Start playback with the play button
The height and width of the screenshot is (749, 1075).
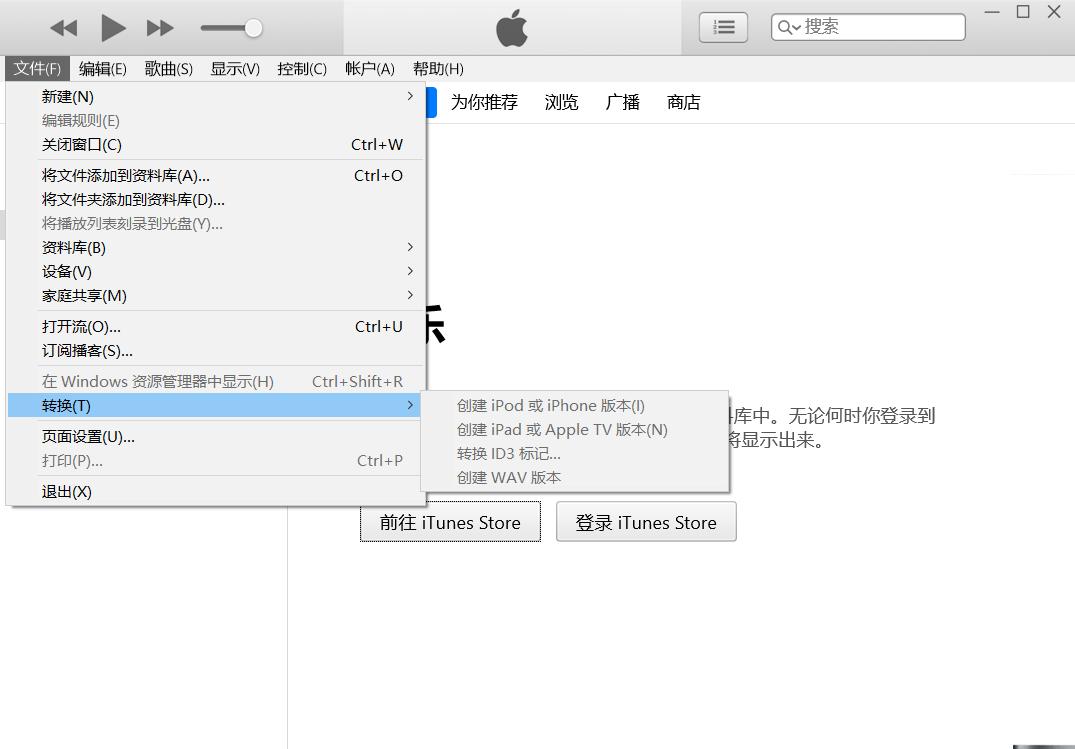[113, 28]
